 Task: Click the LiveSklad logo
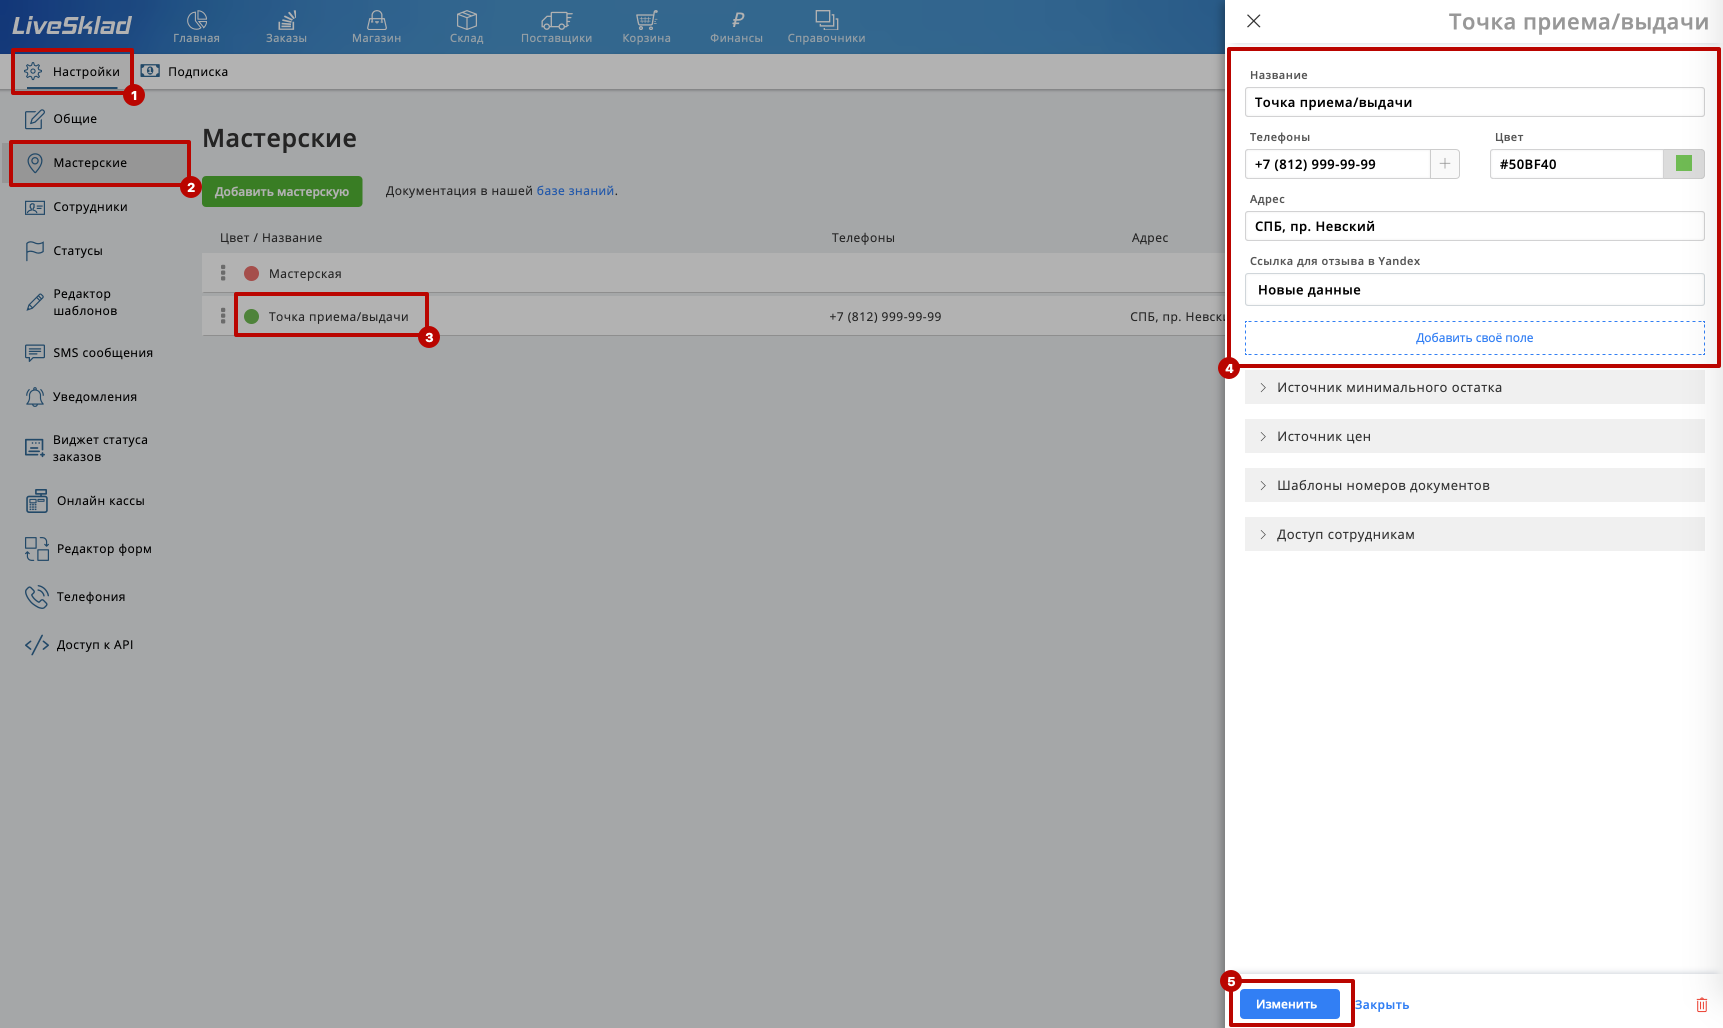coord(72,25)
